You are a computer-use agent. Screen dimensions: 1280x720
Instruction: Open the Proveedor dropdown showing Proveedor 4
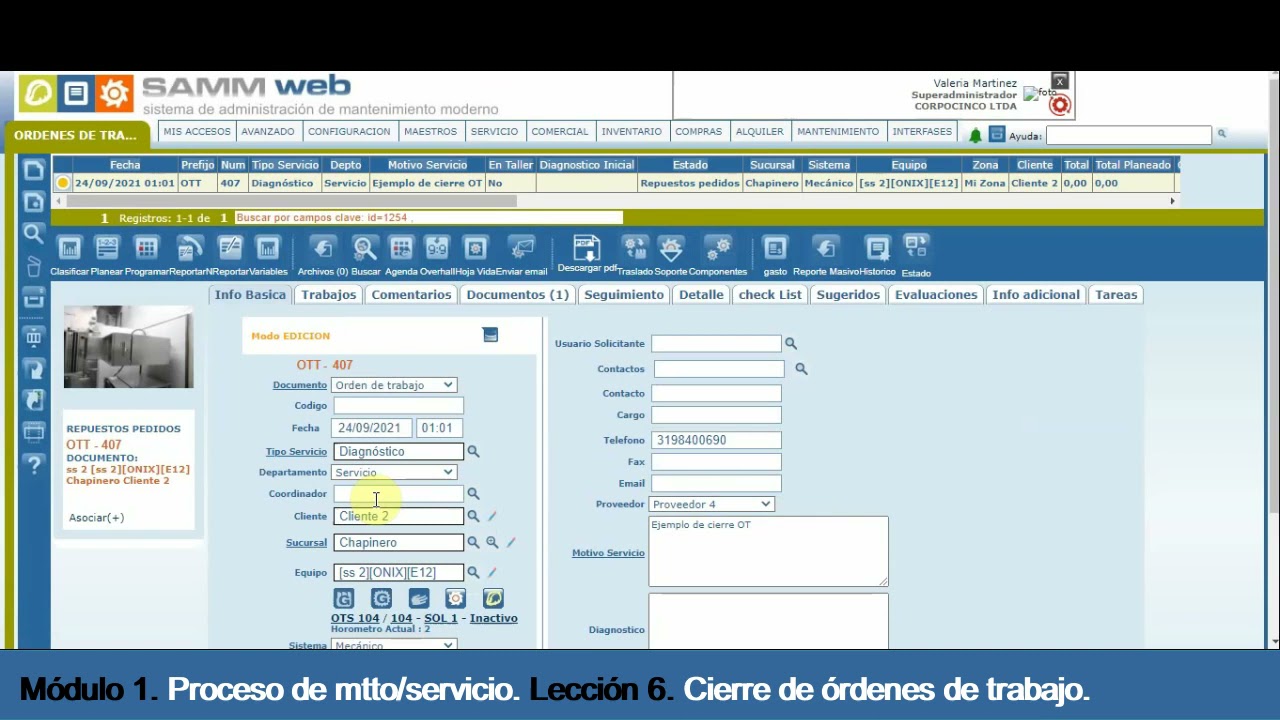point(711,504)
